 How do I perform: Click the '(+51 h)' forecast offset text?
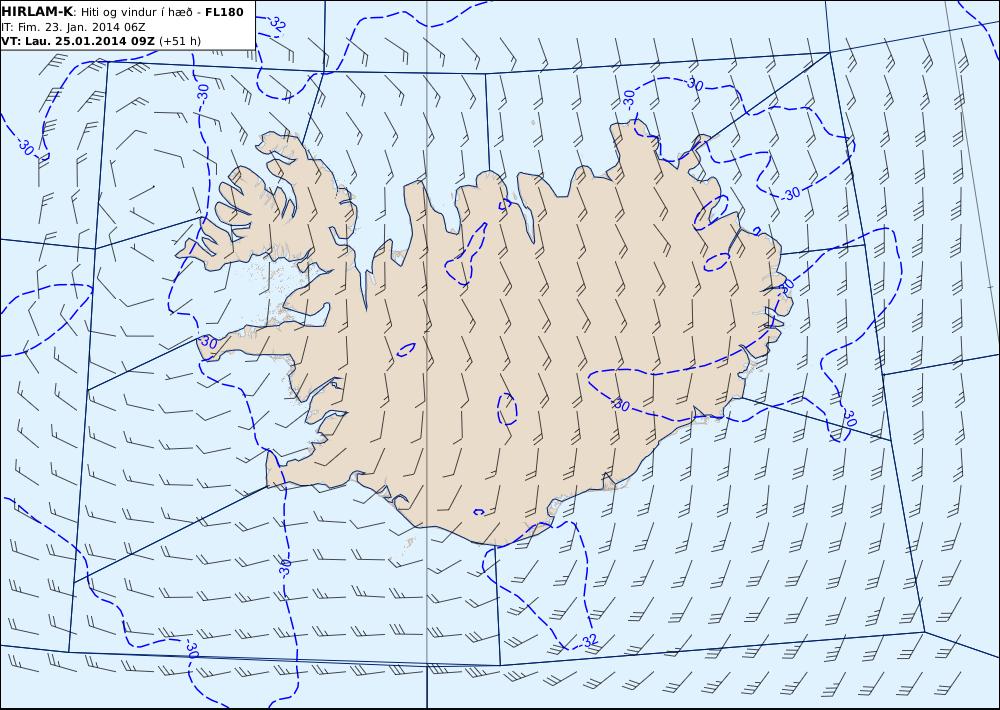pyautogui.click(x=180, y=41)
